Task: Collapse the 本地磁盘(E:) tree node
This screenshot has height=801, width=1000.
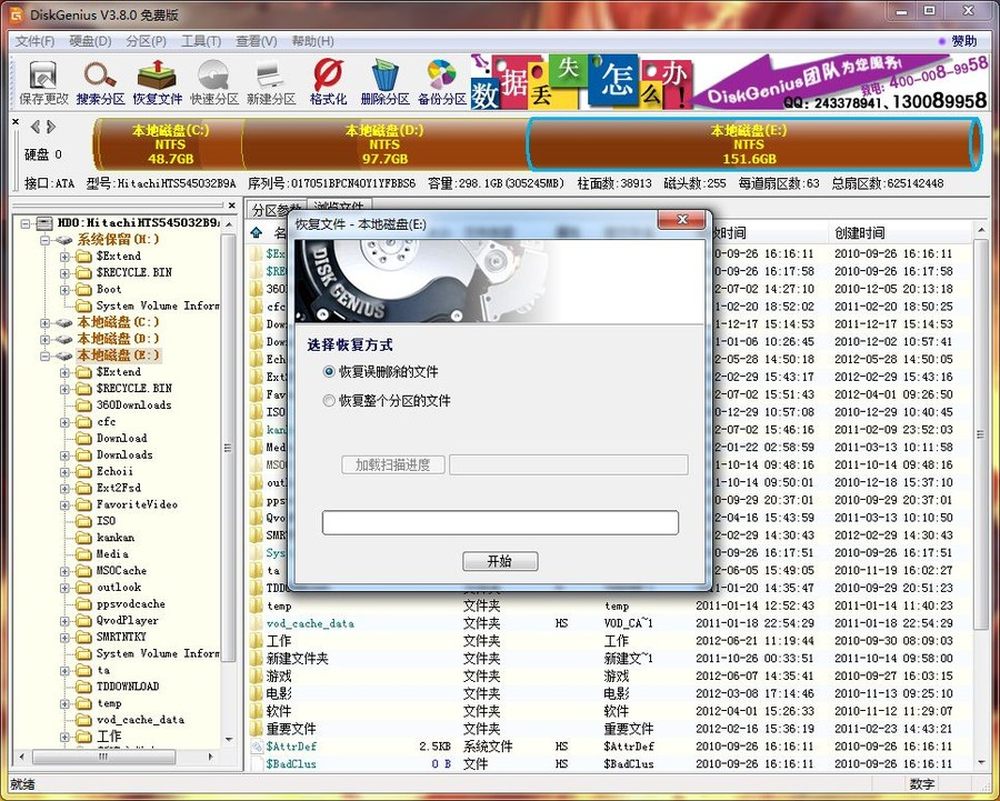Action: [x=45, y=355]
